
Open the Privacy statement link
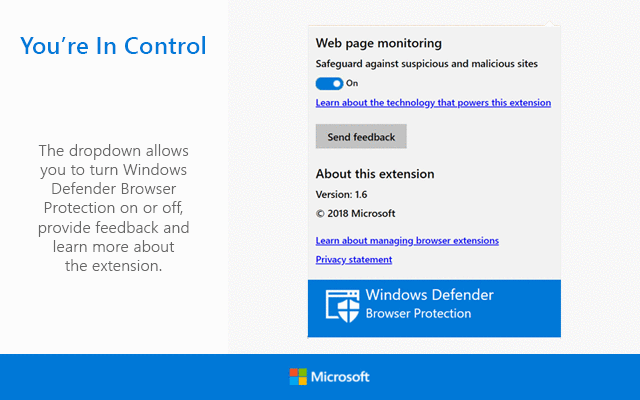(353, 260)
